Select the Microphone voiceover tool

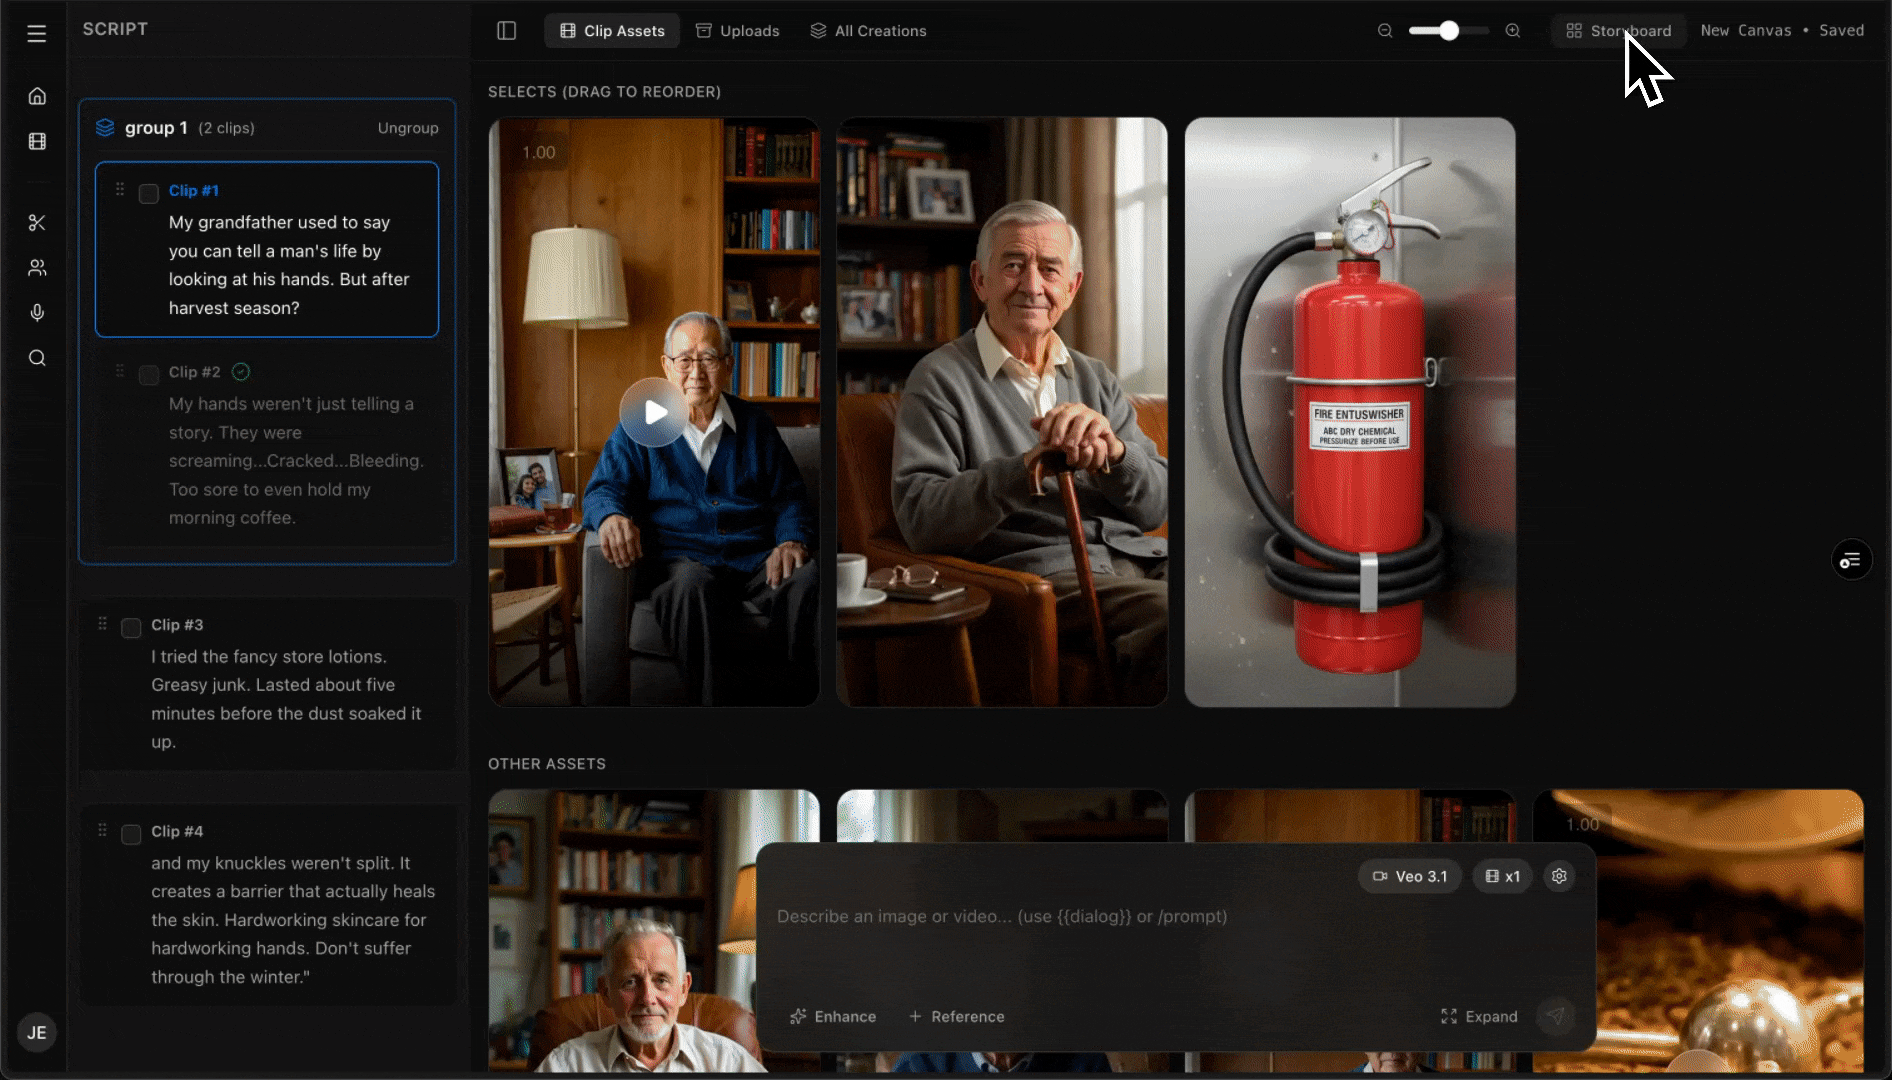coord(37,312)
